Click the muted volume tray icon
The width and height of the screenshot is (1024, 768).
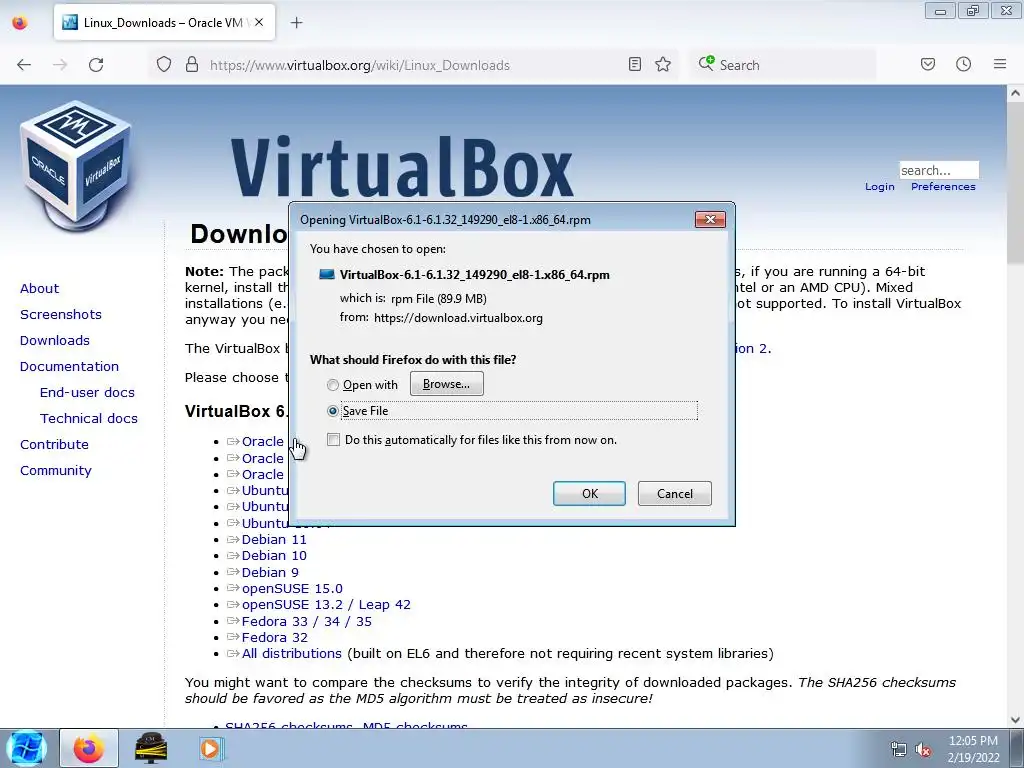923,750
